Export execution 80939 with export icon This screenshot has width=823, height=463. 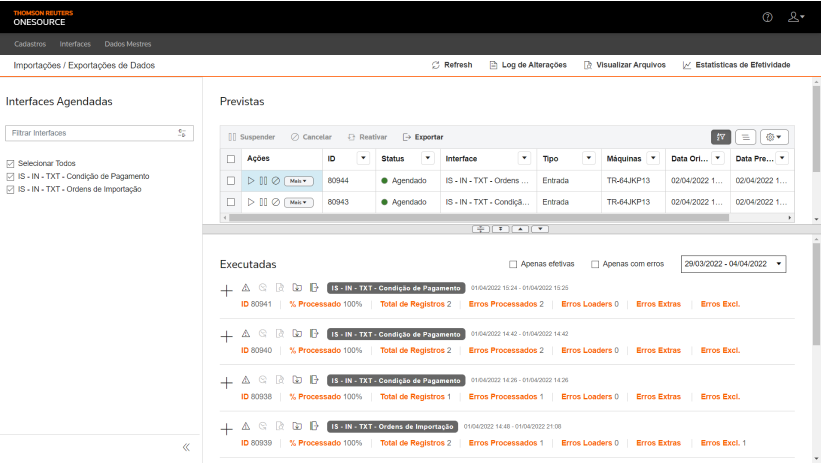(314, 426)
